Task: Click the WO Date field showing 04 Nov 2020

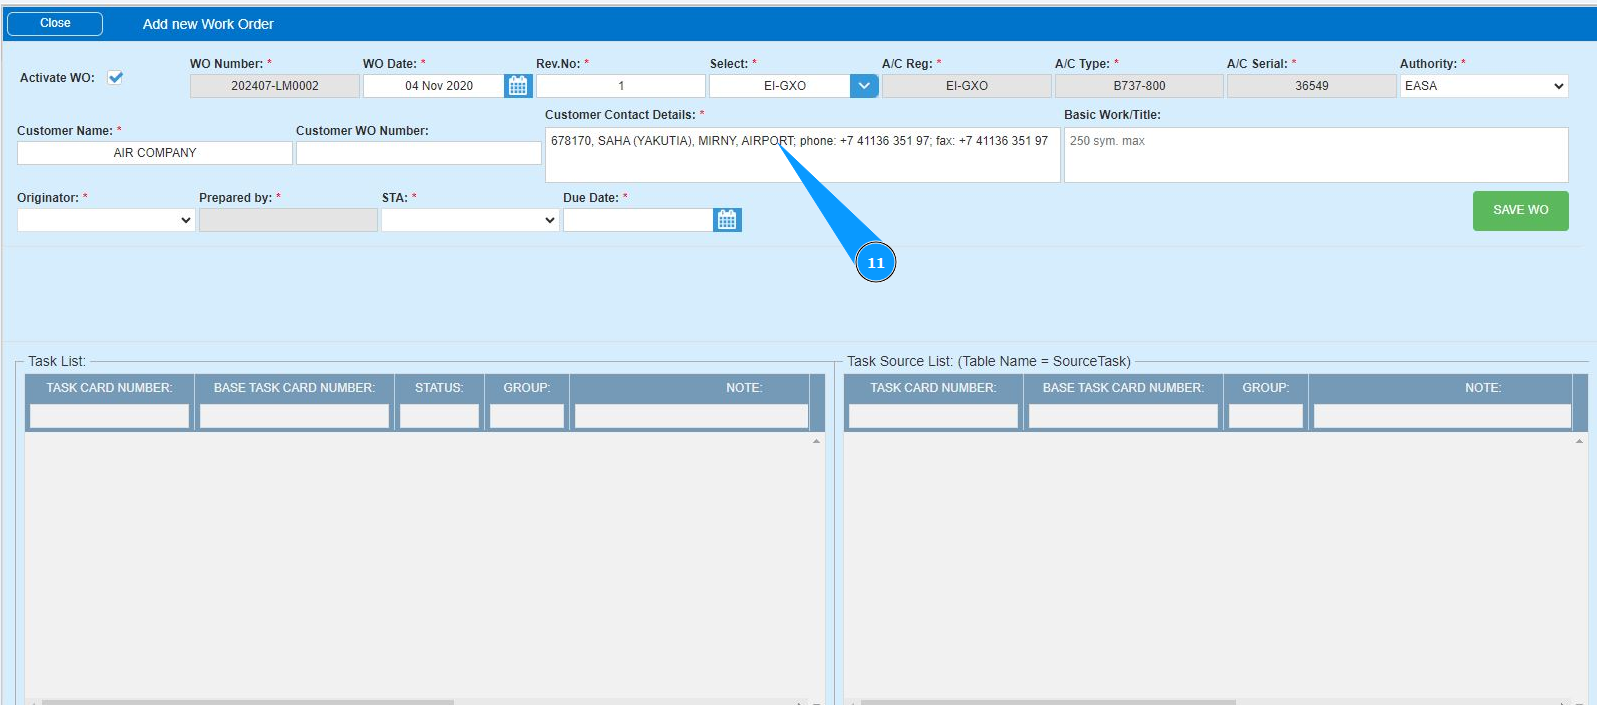Action: 434,86
